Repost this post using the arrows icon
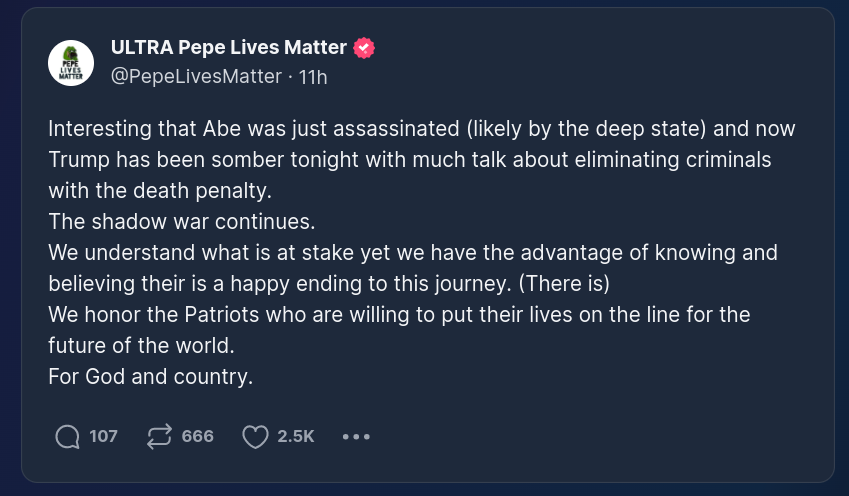Image resolution: width=849 pixels, height=496 pixels. click(159, 436)
